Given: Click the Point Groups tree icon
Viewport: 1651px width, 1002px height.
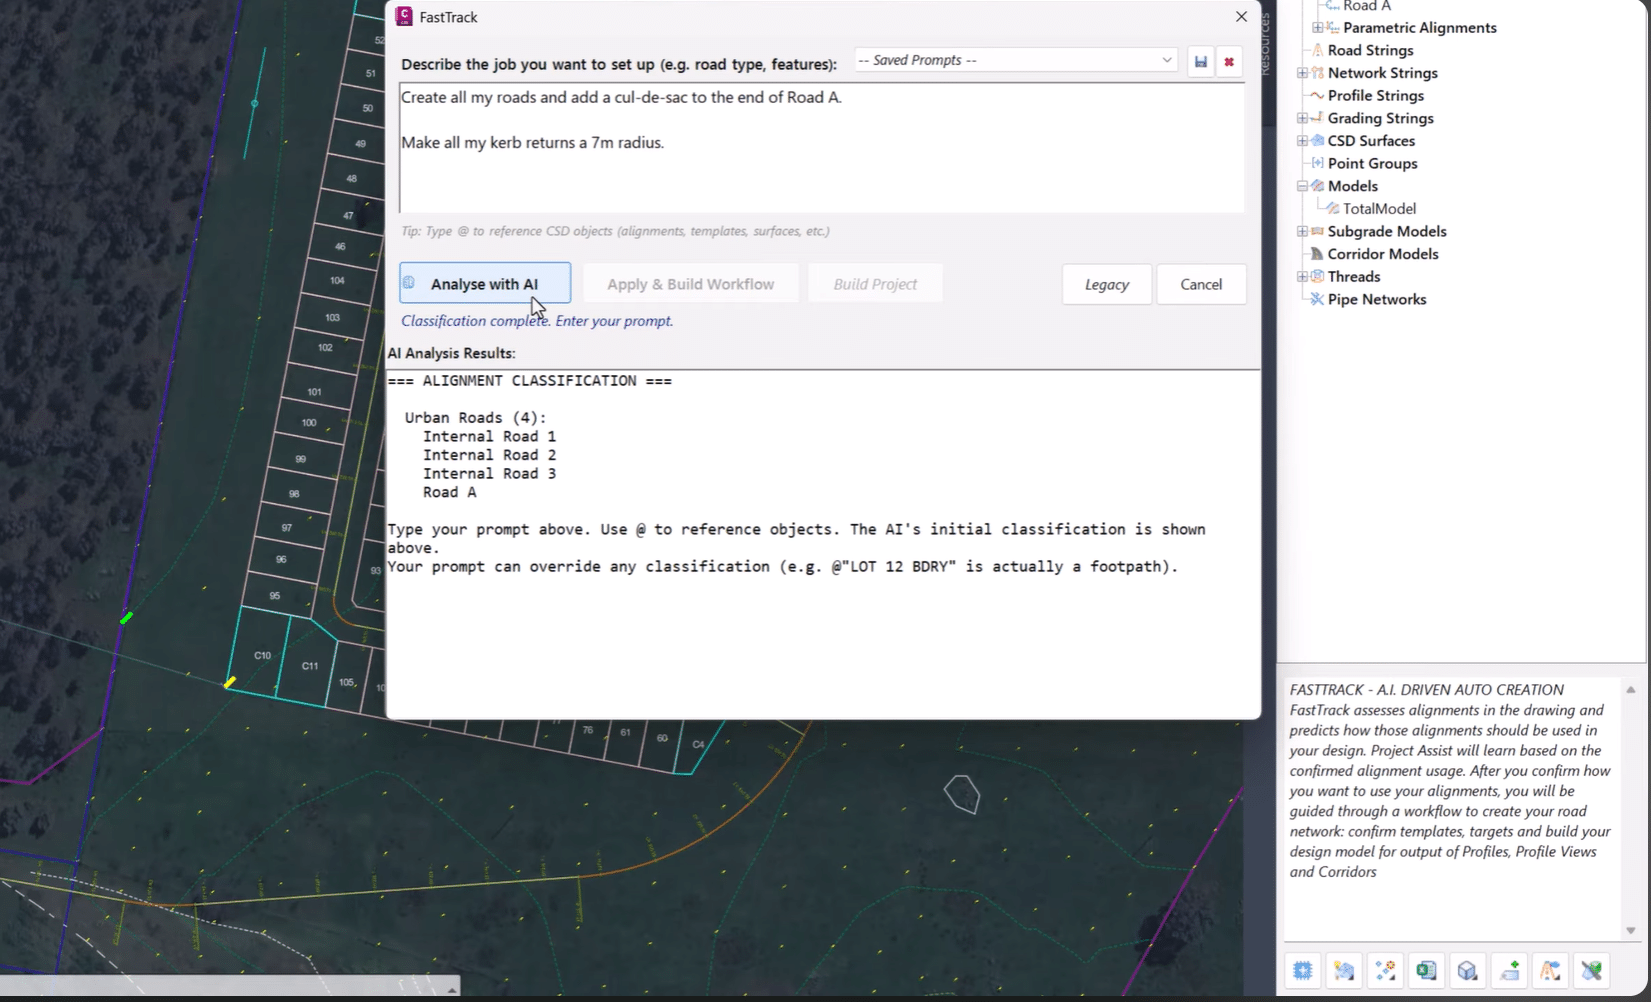Looking at the screenshot, I should (1317, 163).
